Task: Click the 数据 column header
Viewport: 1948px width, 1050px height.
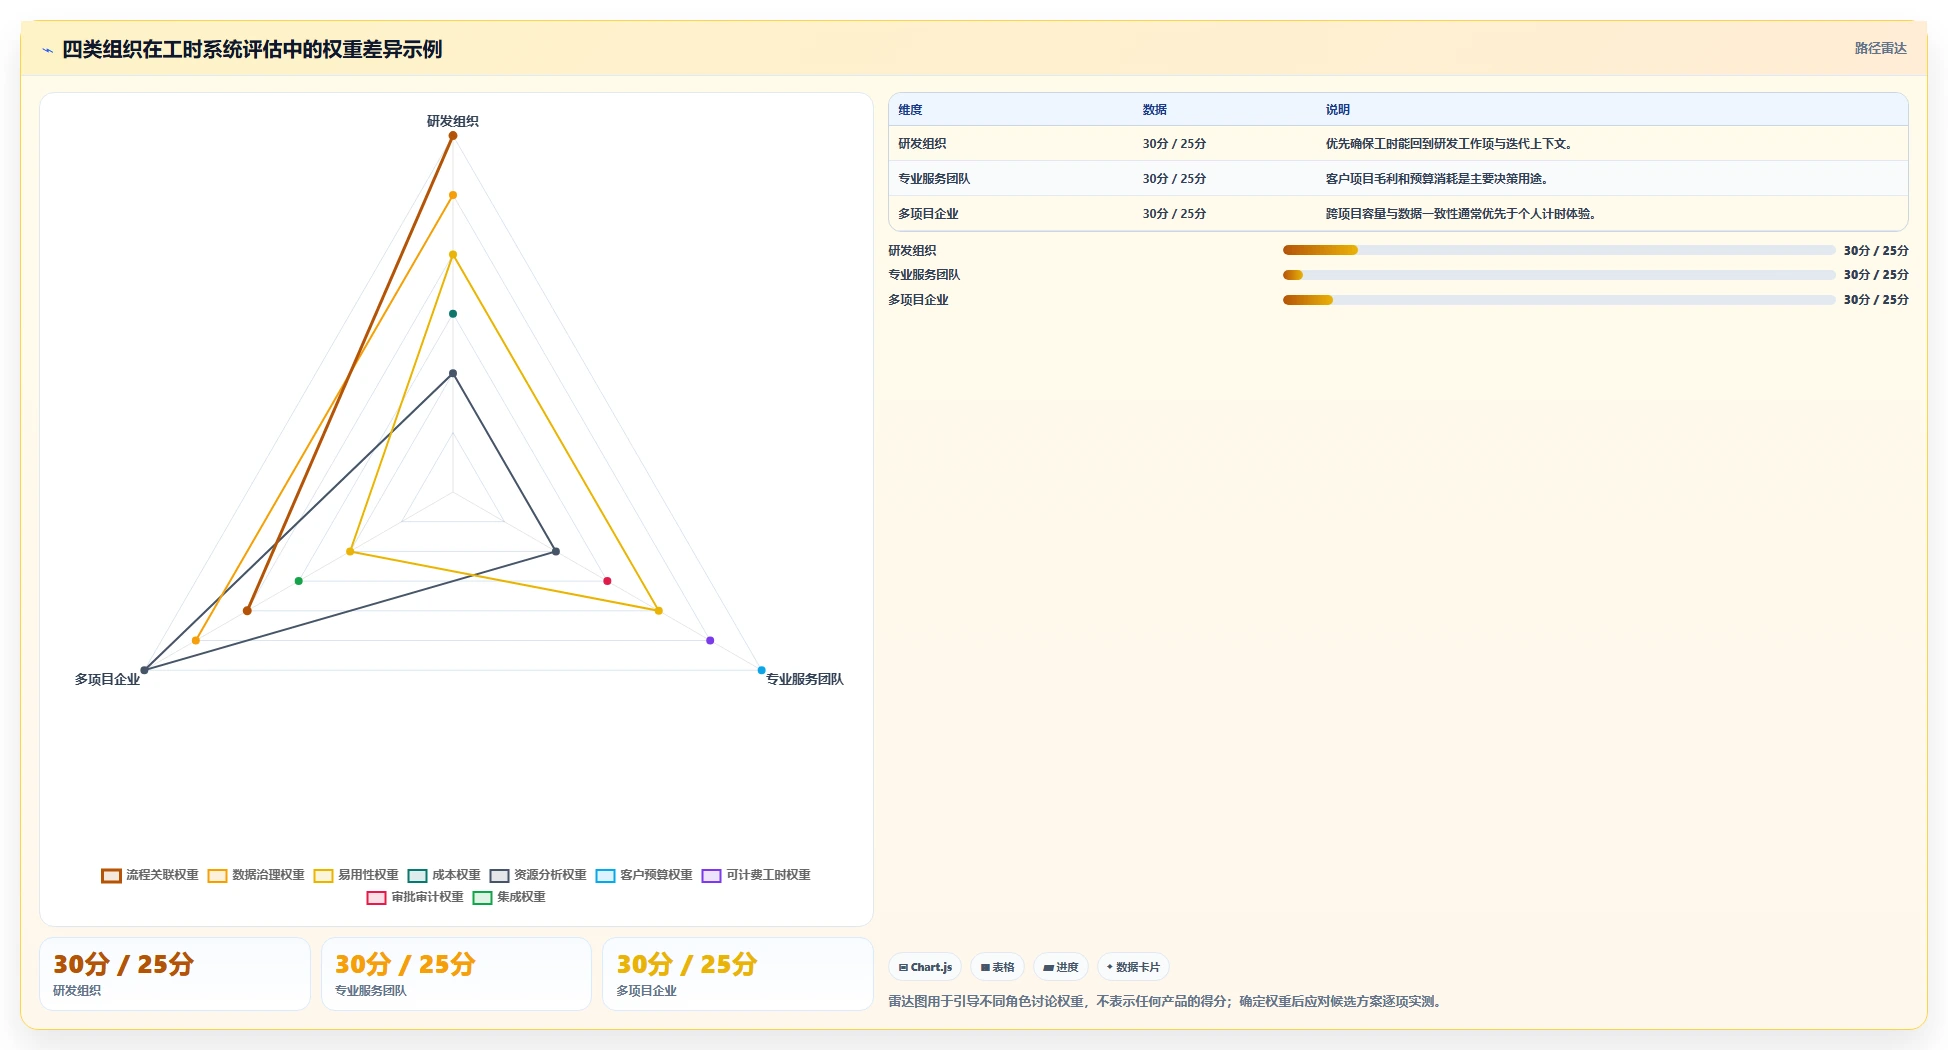Action: pyautogui.click(x=1155, y=110)
